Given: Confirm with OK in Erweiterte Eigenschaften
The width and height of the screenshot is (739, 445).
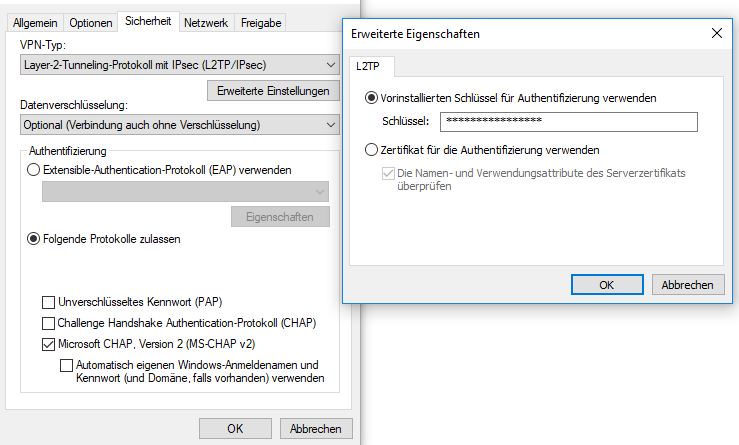Looking at the screenshot, I should coord(607,285).
